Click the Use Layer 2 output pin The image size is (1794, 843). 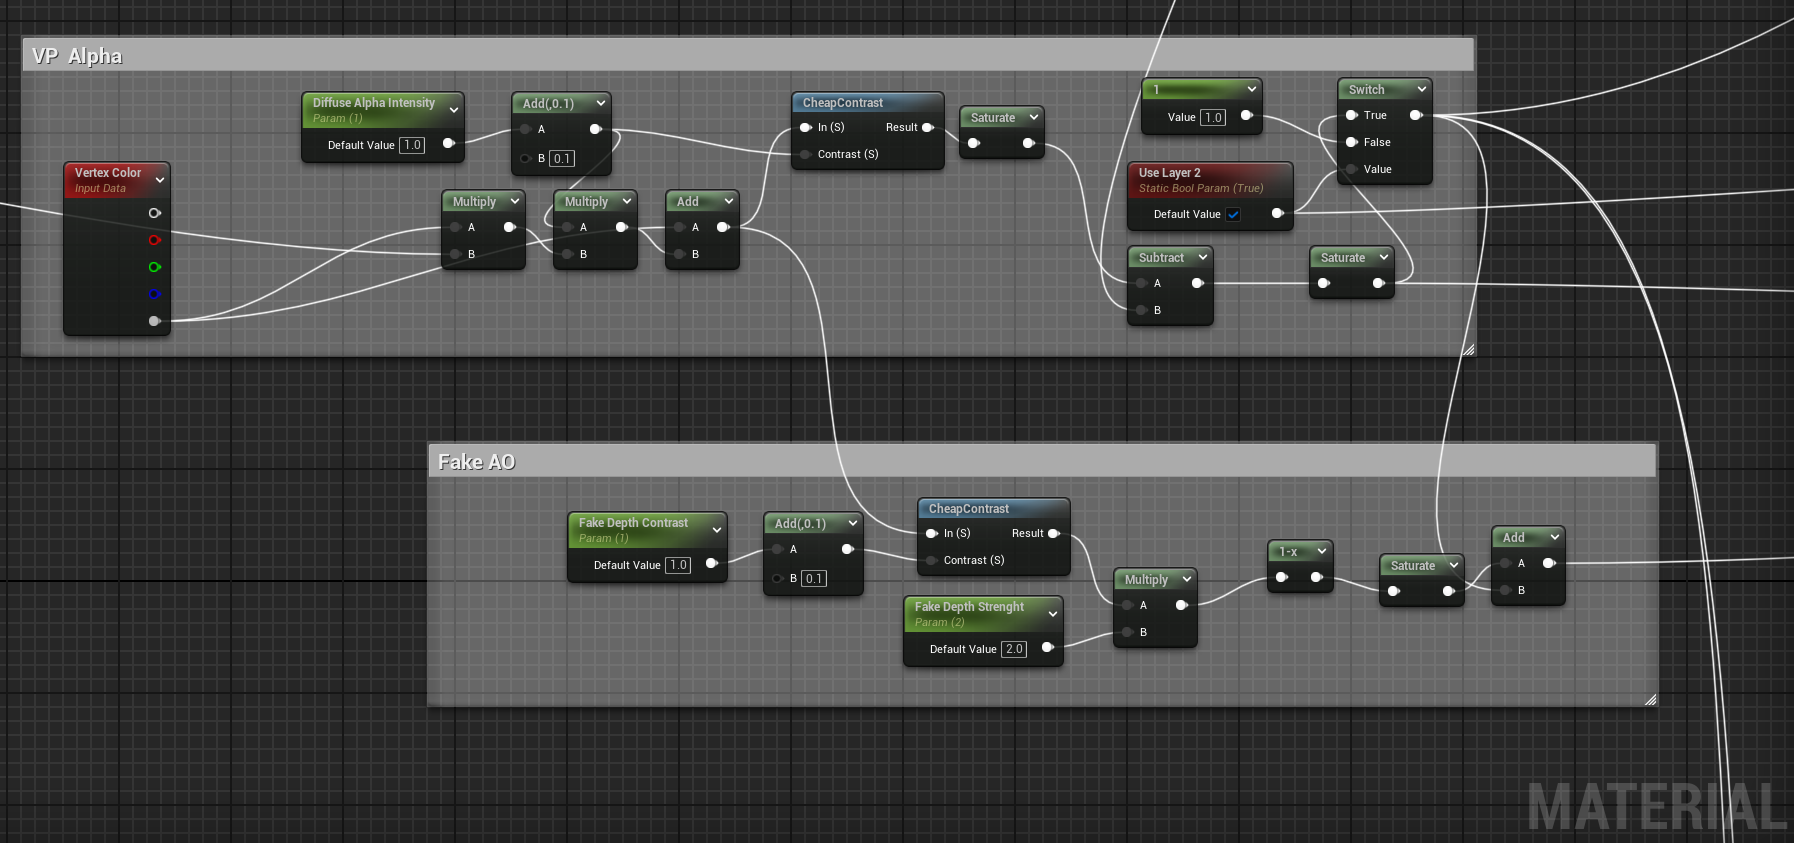(1277, 213)
